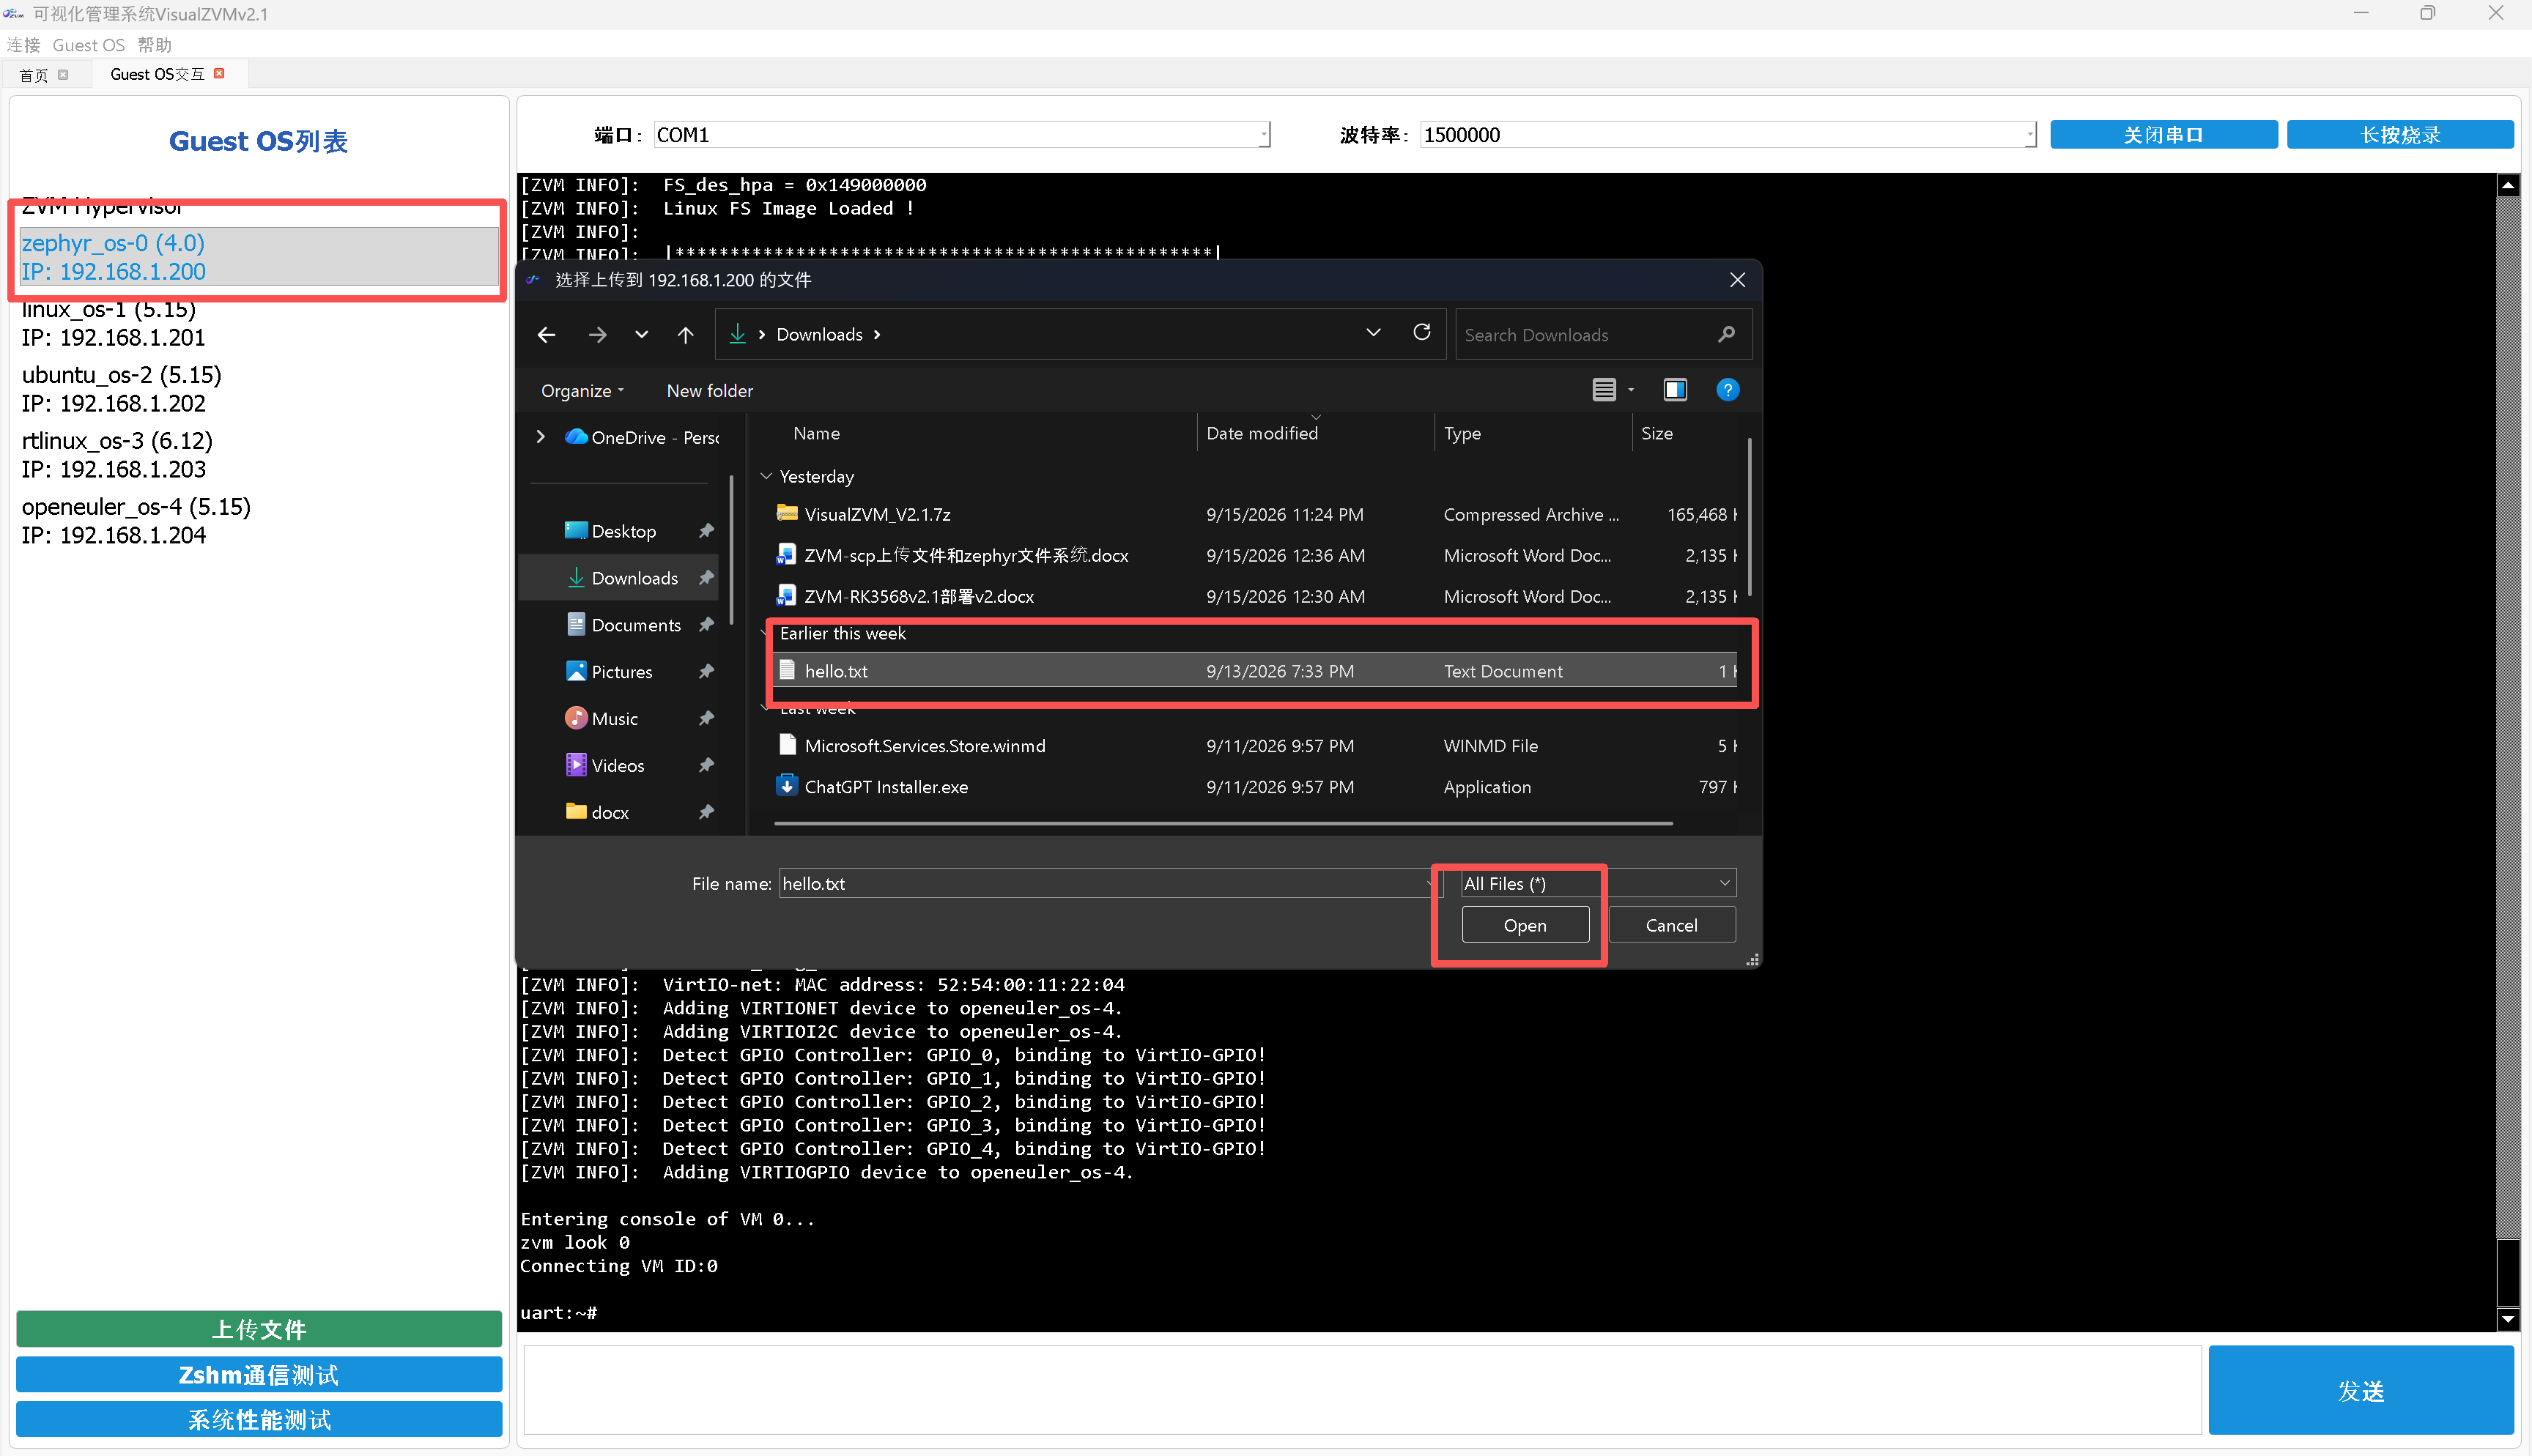Open view options dropdown arrow
2532x1456 pixels.
click(1631, 390)
